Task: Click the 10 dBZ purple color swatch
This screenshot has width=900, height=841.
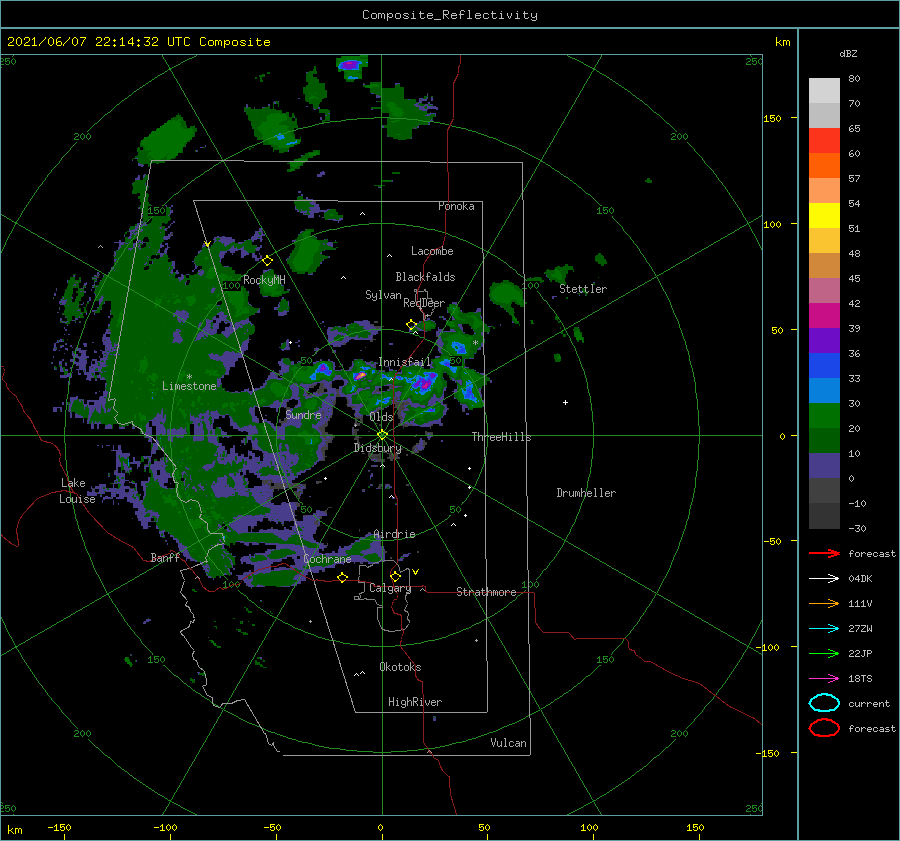Action: 824,466
